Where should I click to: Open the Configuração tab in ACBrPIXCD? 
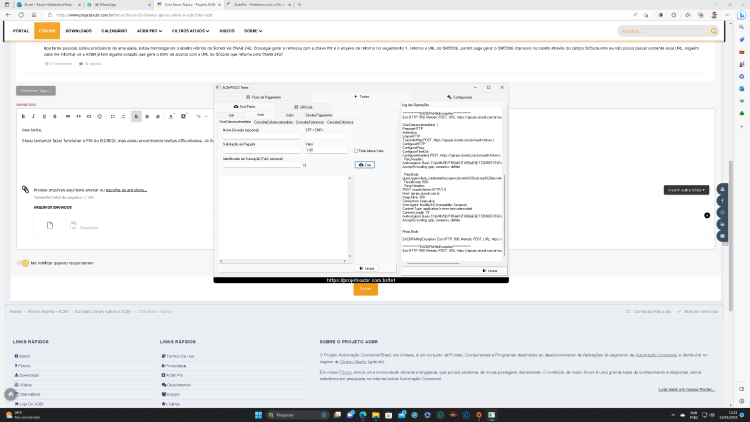(459, 97)
